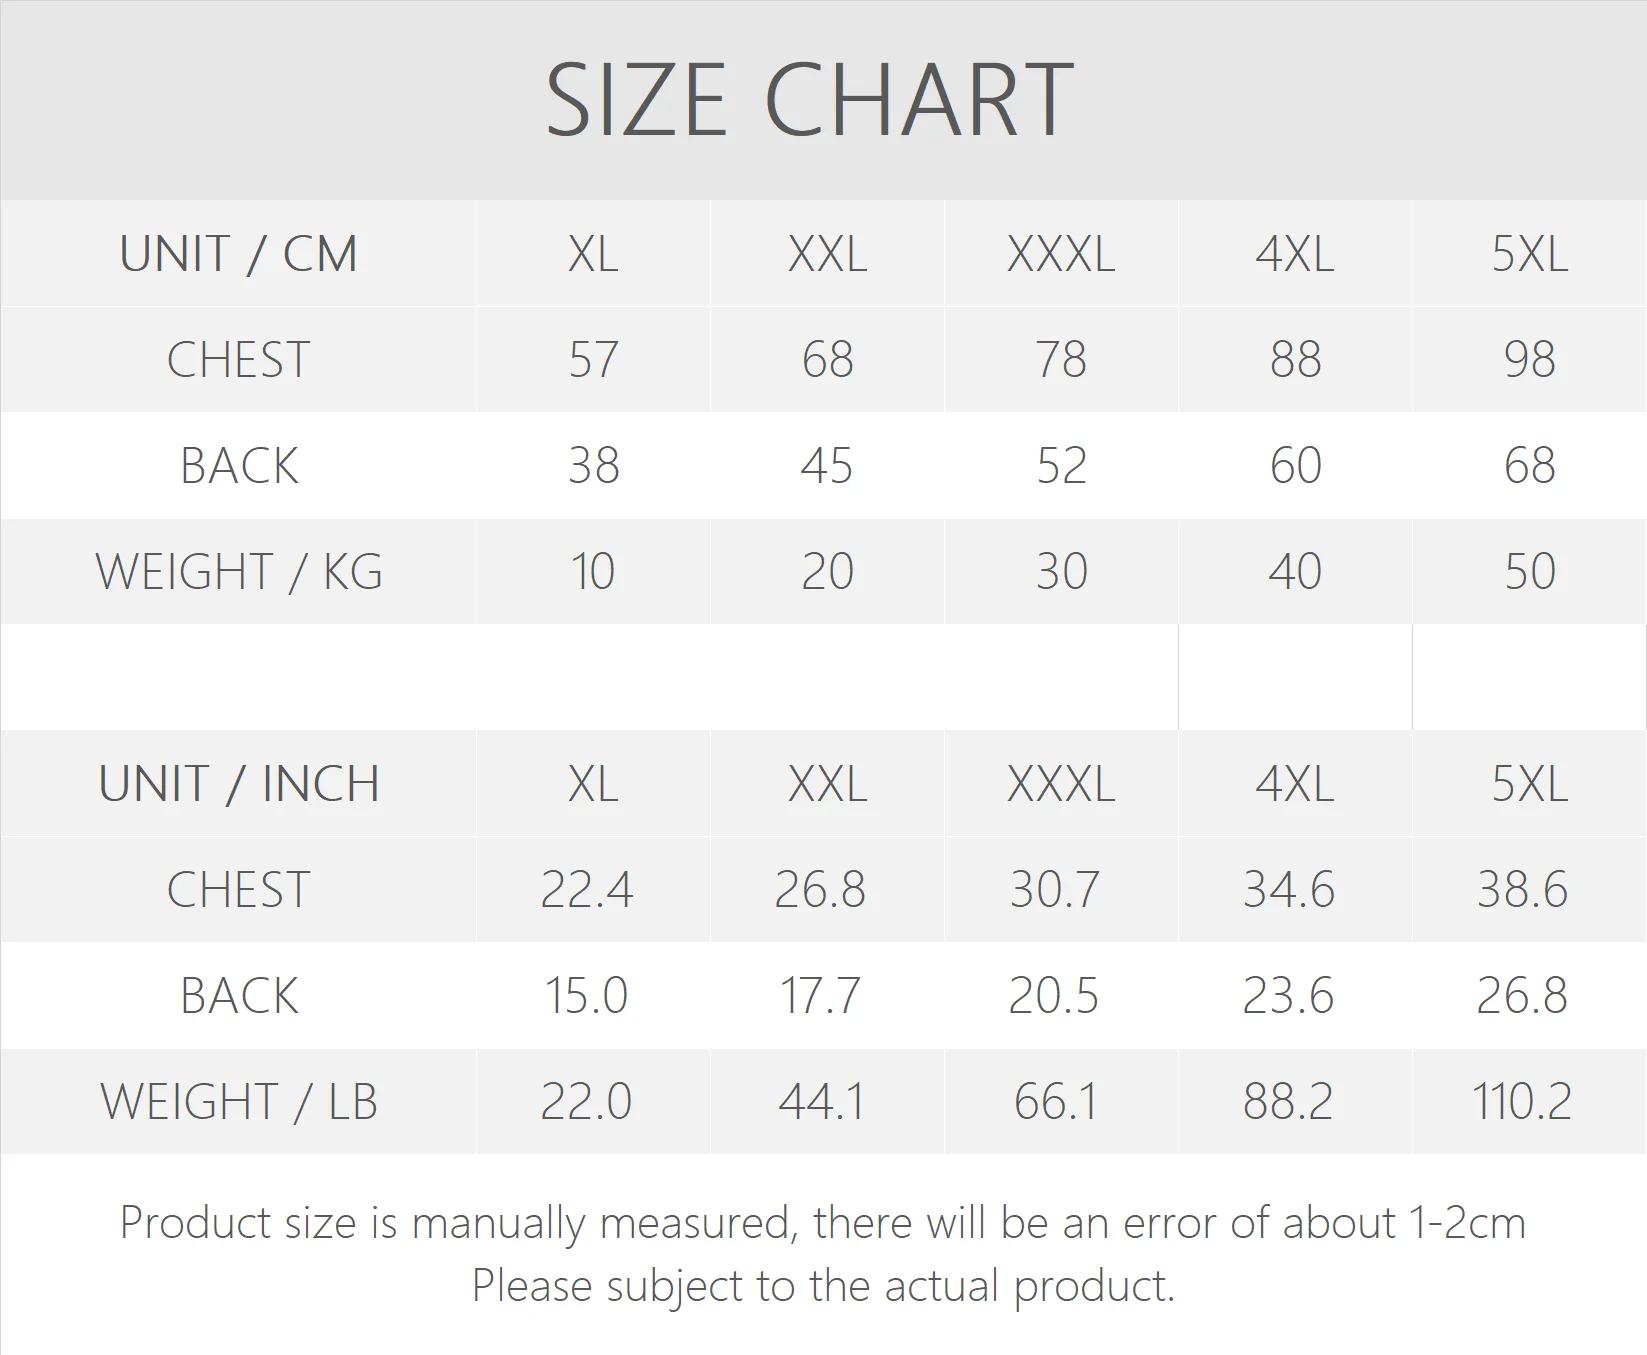Viewport: 1647px width, 1355px height.
Task: Click the "Please subject to the actual product" note
Action: point(823,1286)
